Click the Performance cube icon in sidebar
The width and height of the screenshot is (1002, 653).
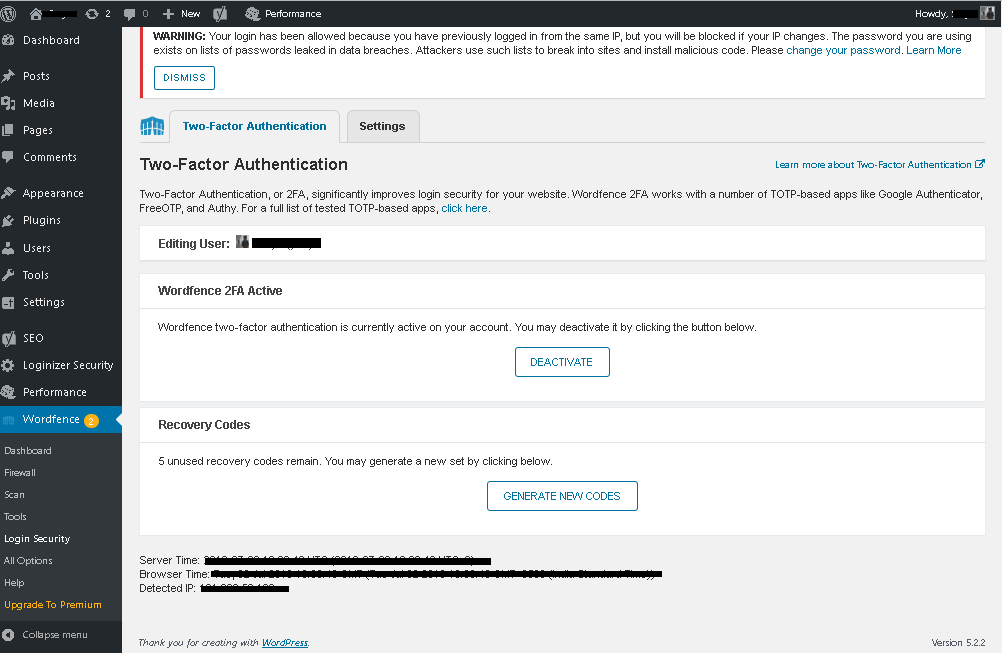coord(8,392)
